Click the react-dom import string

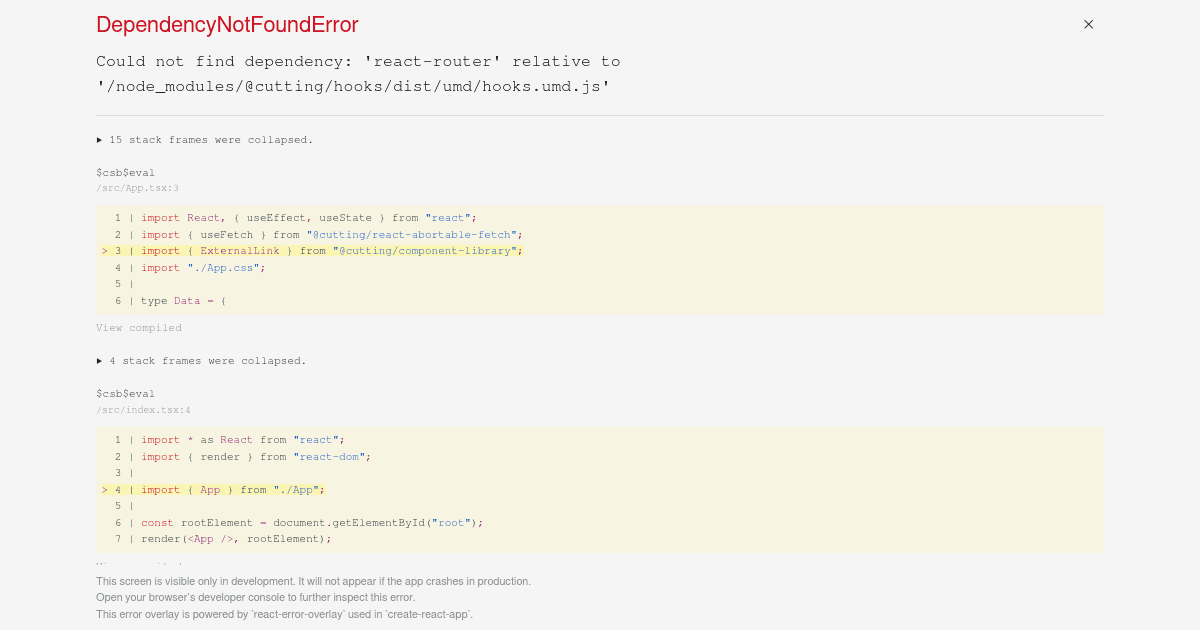click(328, 456)
